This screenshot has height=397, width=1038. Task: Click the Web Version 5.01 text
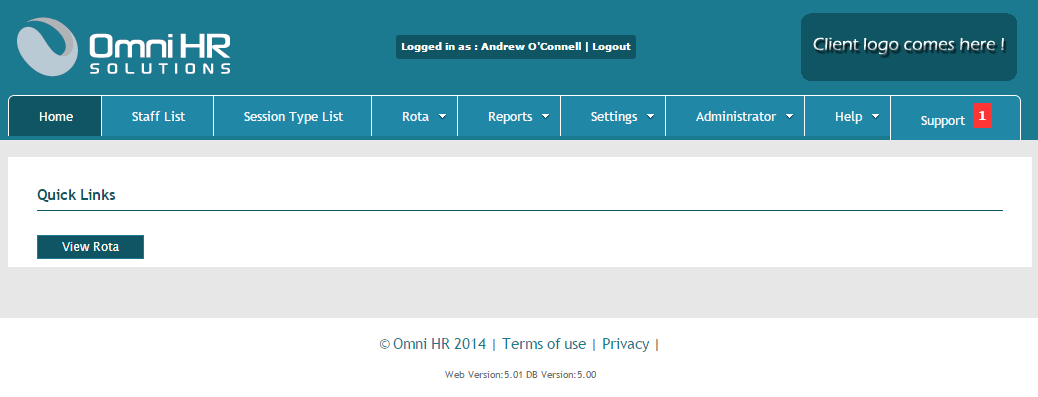pos(485,375)
